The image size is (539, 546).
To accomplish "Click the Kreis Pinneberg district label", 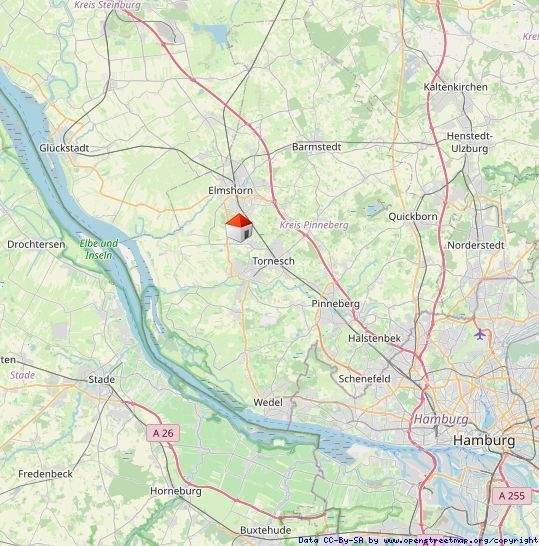I will pyautogui.click(x=314, y=225).
